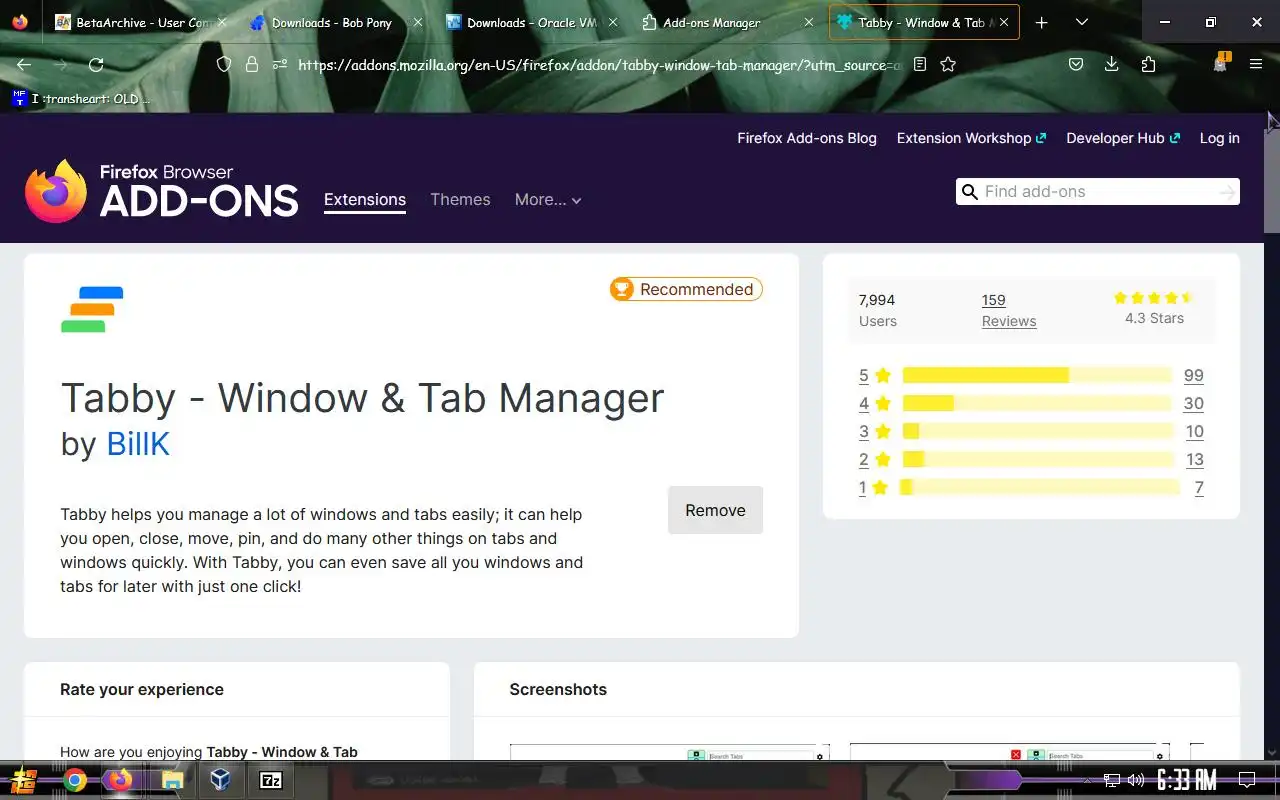Click Log in
Viewport: 1280px width, 800px height.
click(x=1219, y=138)
